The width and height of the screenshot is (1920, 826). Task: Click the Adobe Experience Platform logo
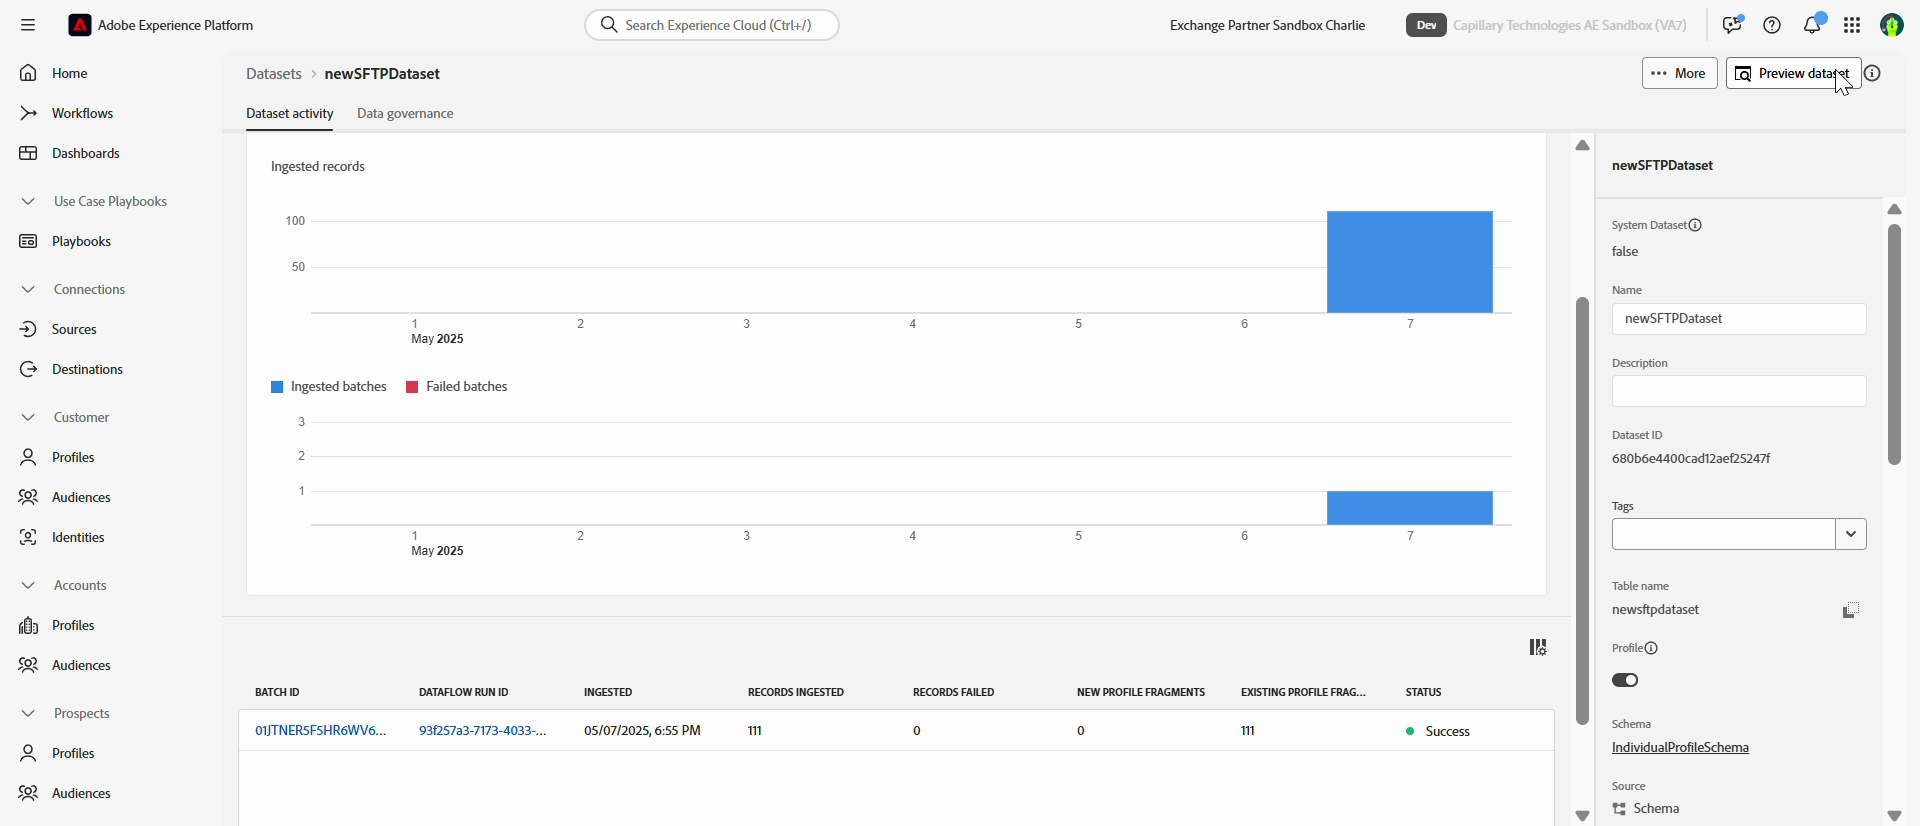pyautogui.click(x=80, y=25)
